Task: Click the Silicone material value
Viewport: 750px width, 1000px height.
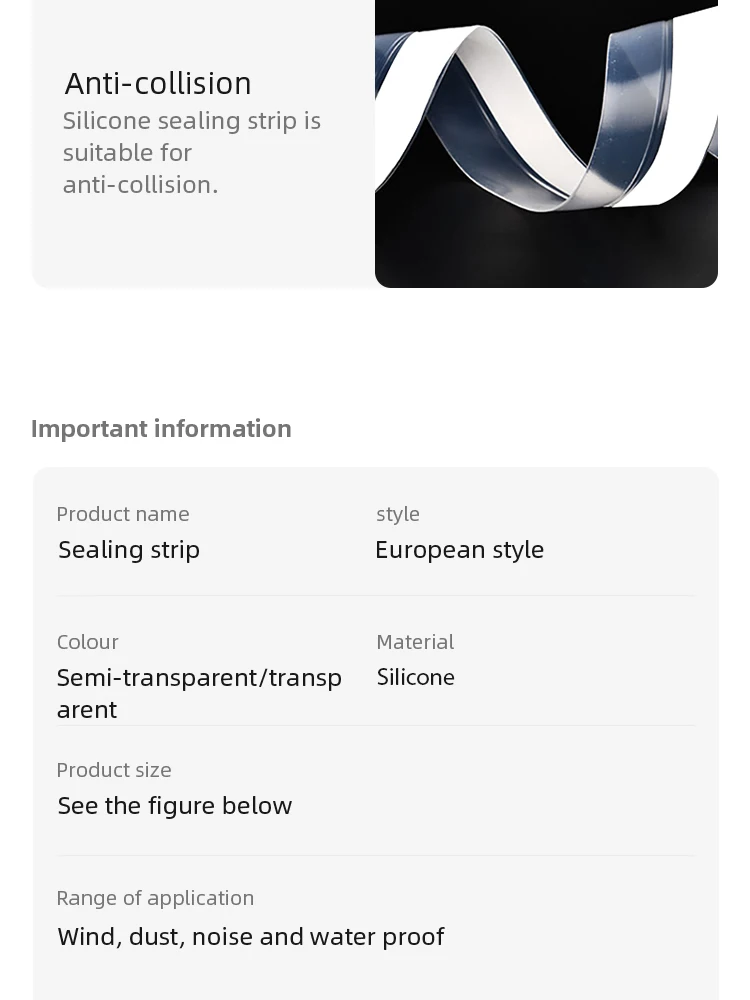Action: (416, 677)
